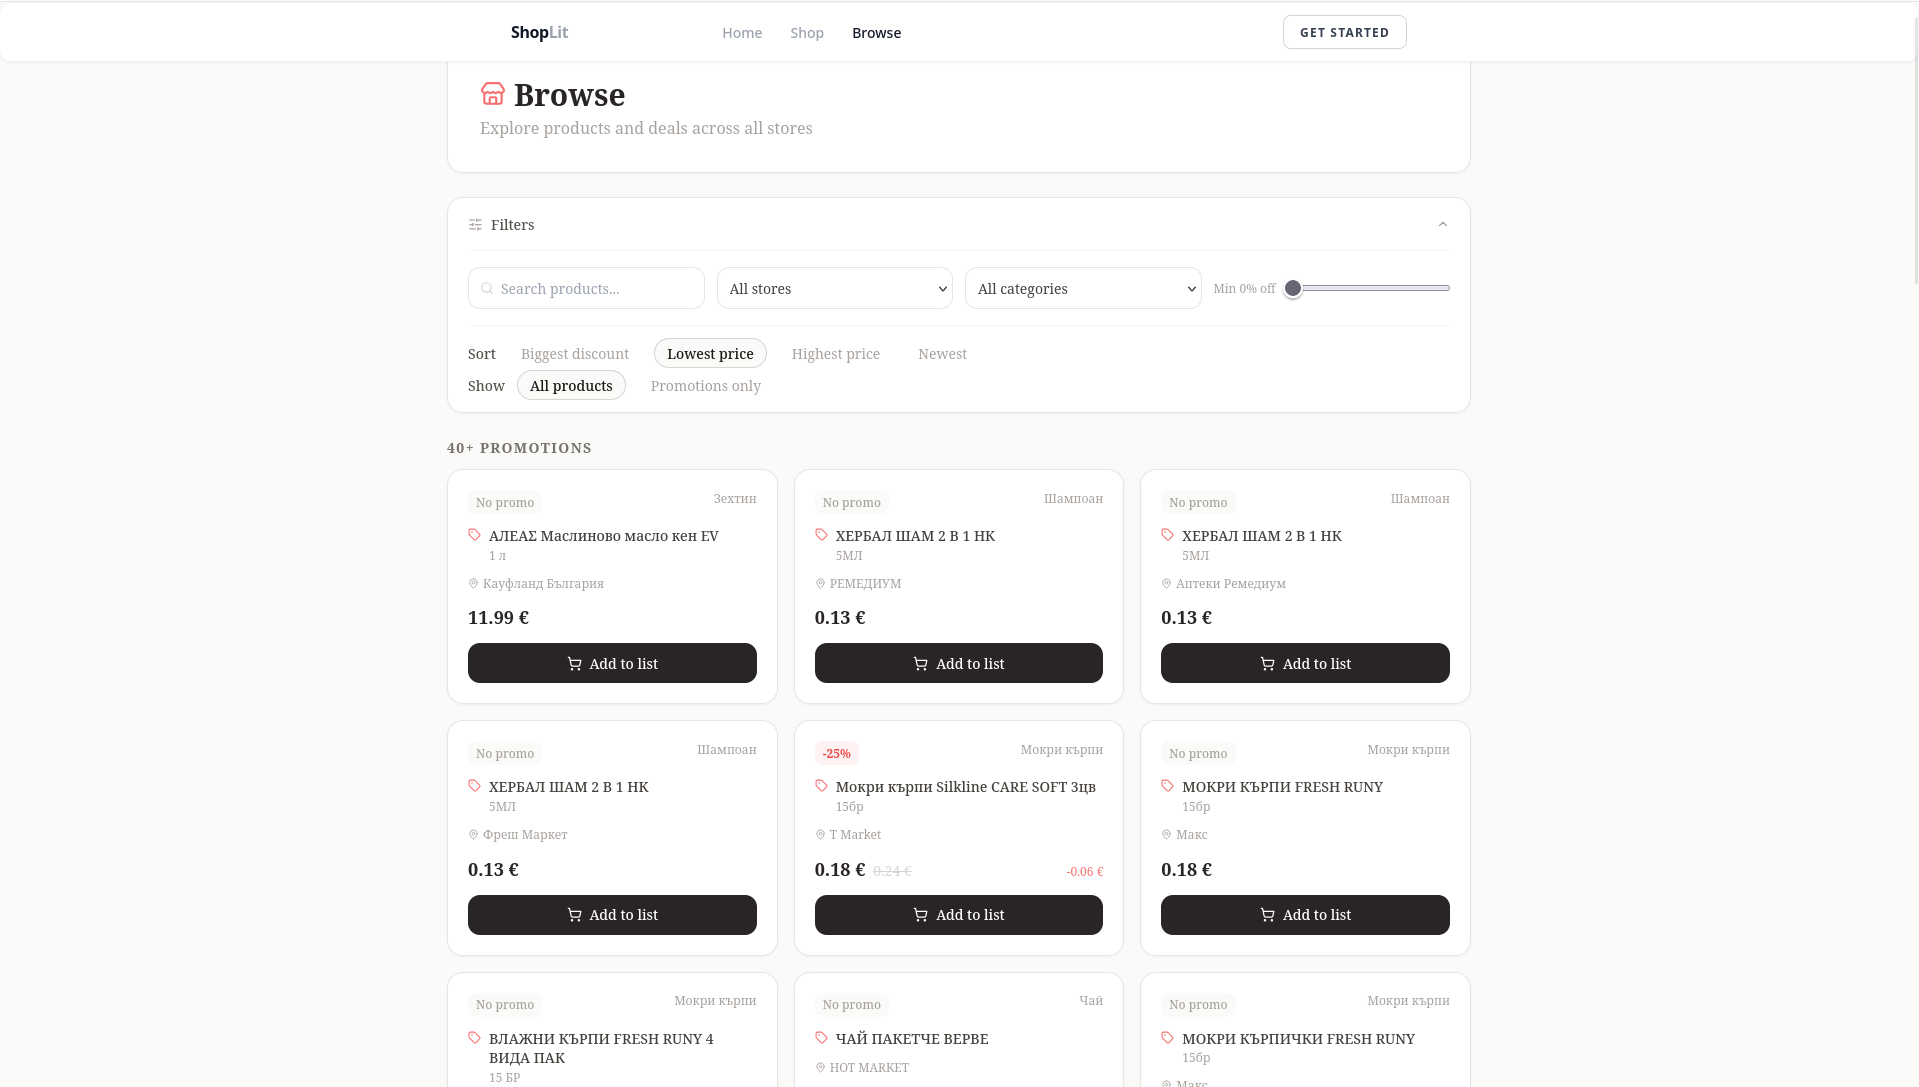
Task: Go to the Home nav link
Action: click(741, 33)
